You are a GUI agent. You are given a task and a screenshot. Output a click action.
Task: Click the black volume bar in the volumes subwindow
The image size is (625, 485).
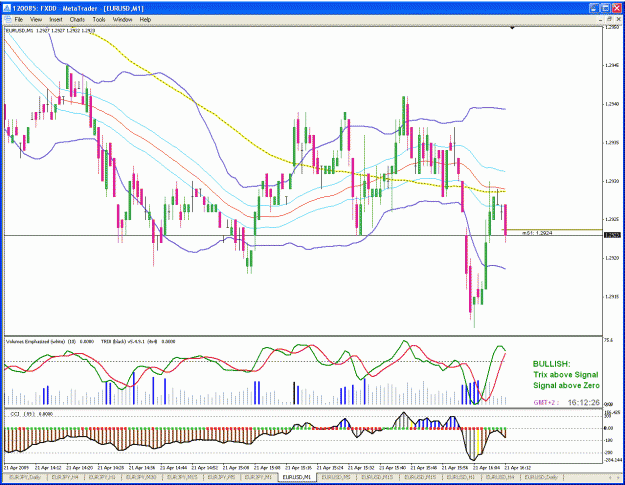point(294,393)
